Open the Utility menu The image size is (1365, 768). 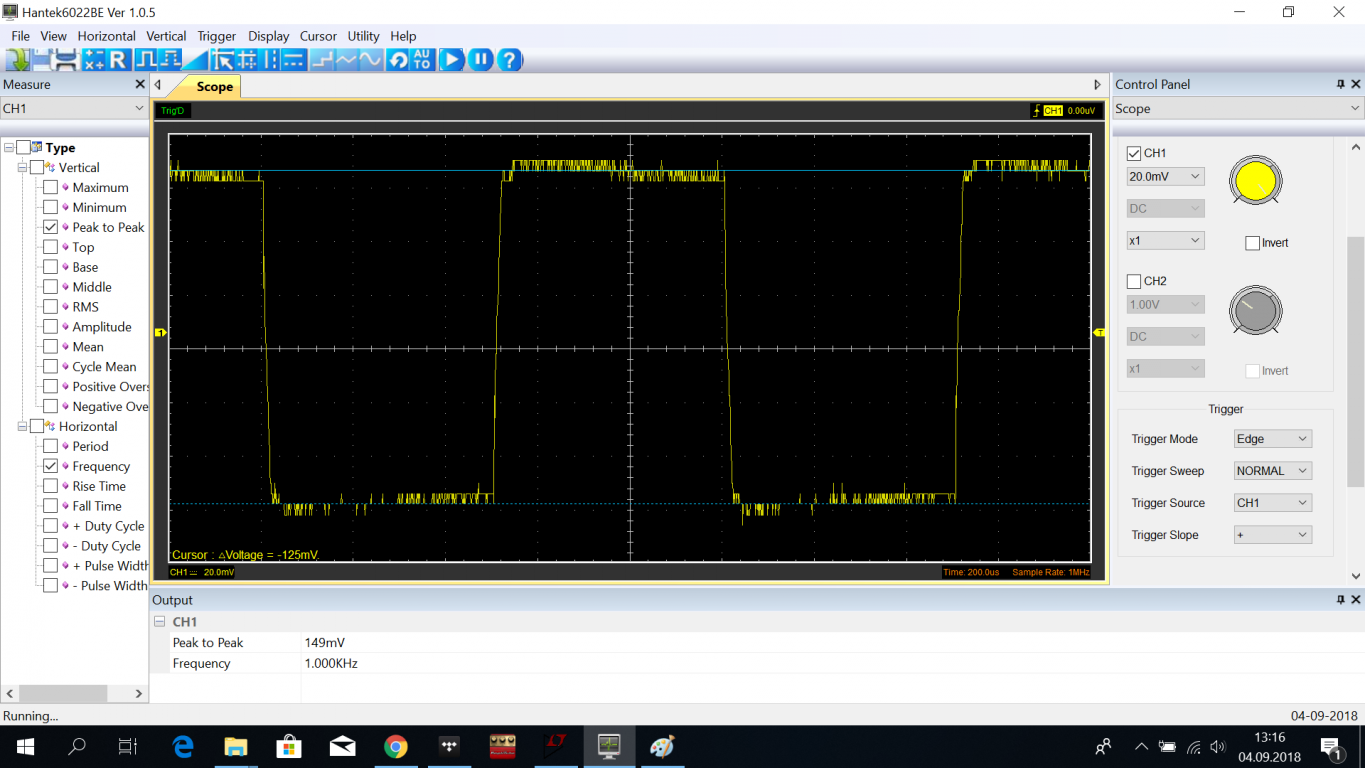click(x=364, y=36)
